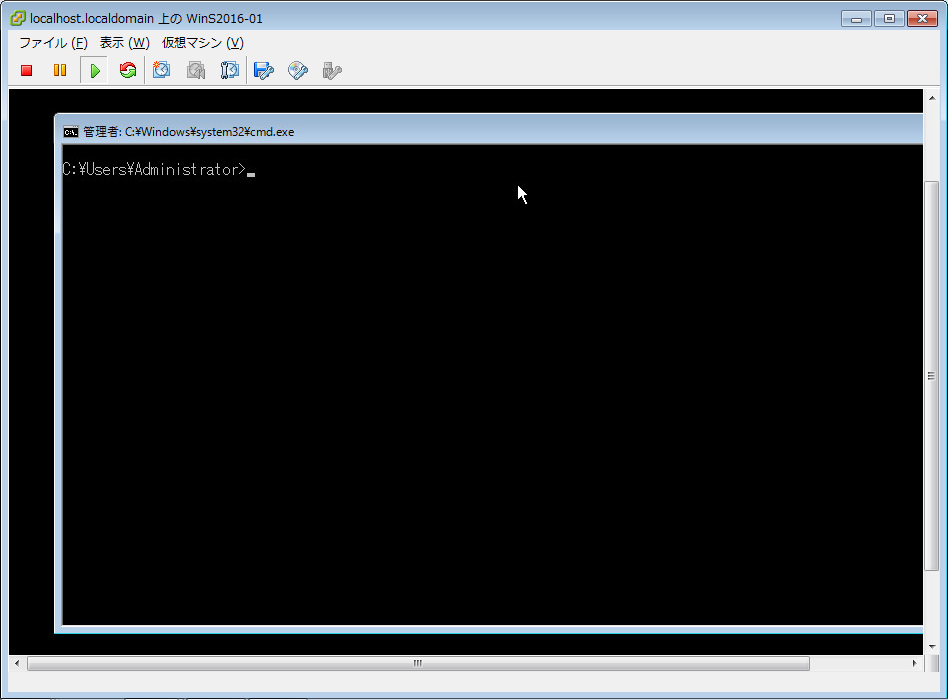The height and width of the screenshot is (700, 948).
Task: Open the 表示 (W) menu
Action: [125, 43]
